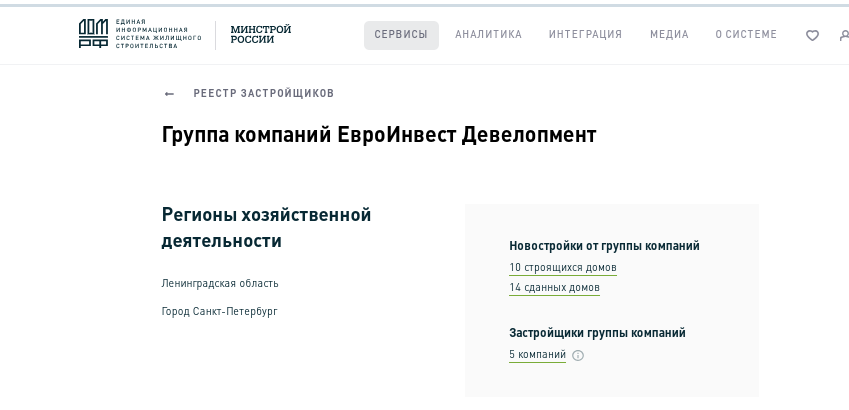Click the ДОМ.РФ logo icon
This screenshot has height=410, width=849.
[93, 34]
